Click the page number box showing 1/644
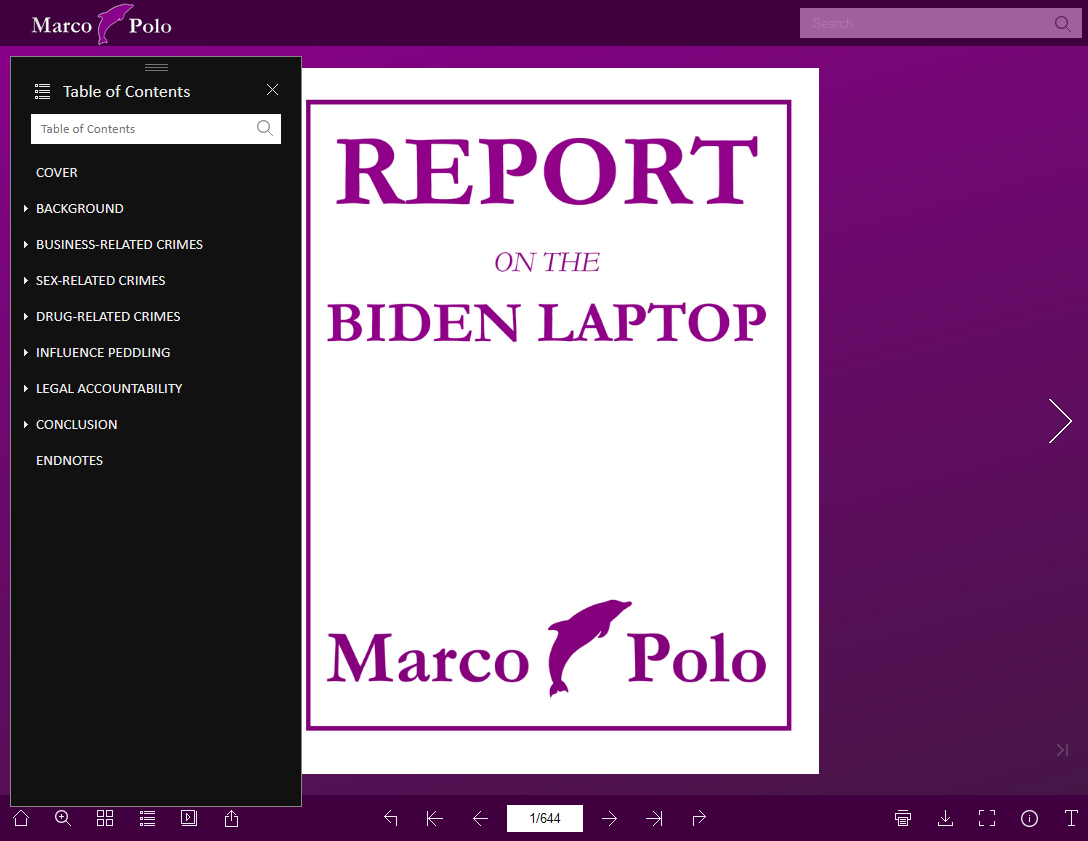Viewport: 1088px width, 841px height. [x=545, y=819]
